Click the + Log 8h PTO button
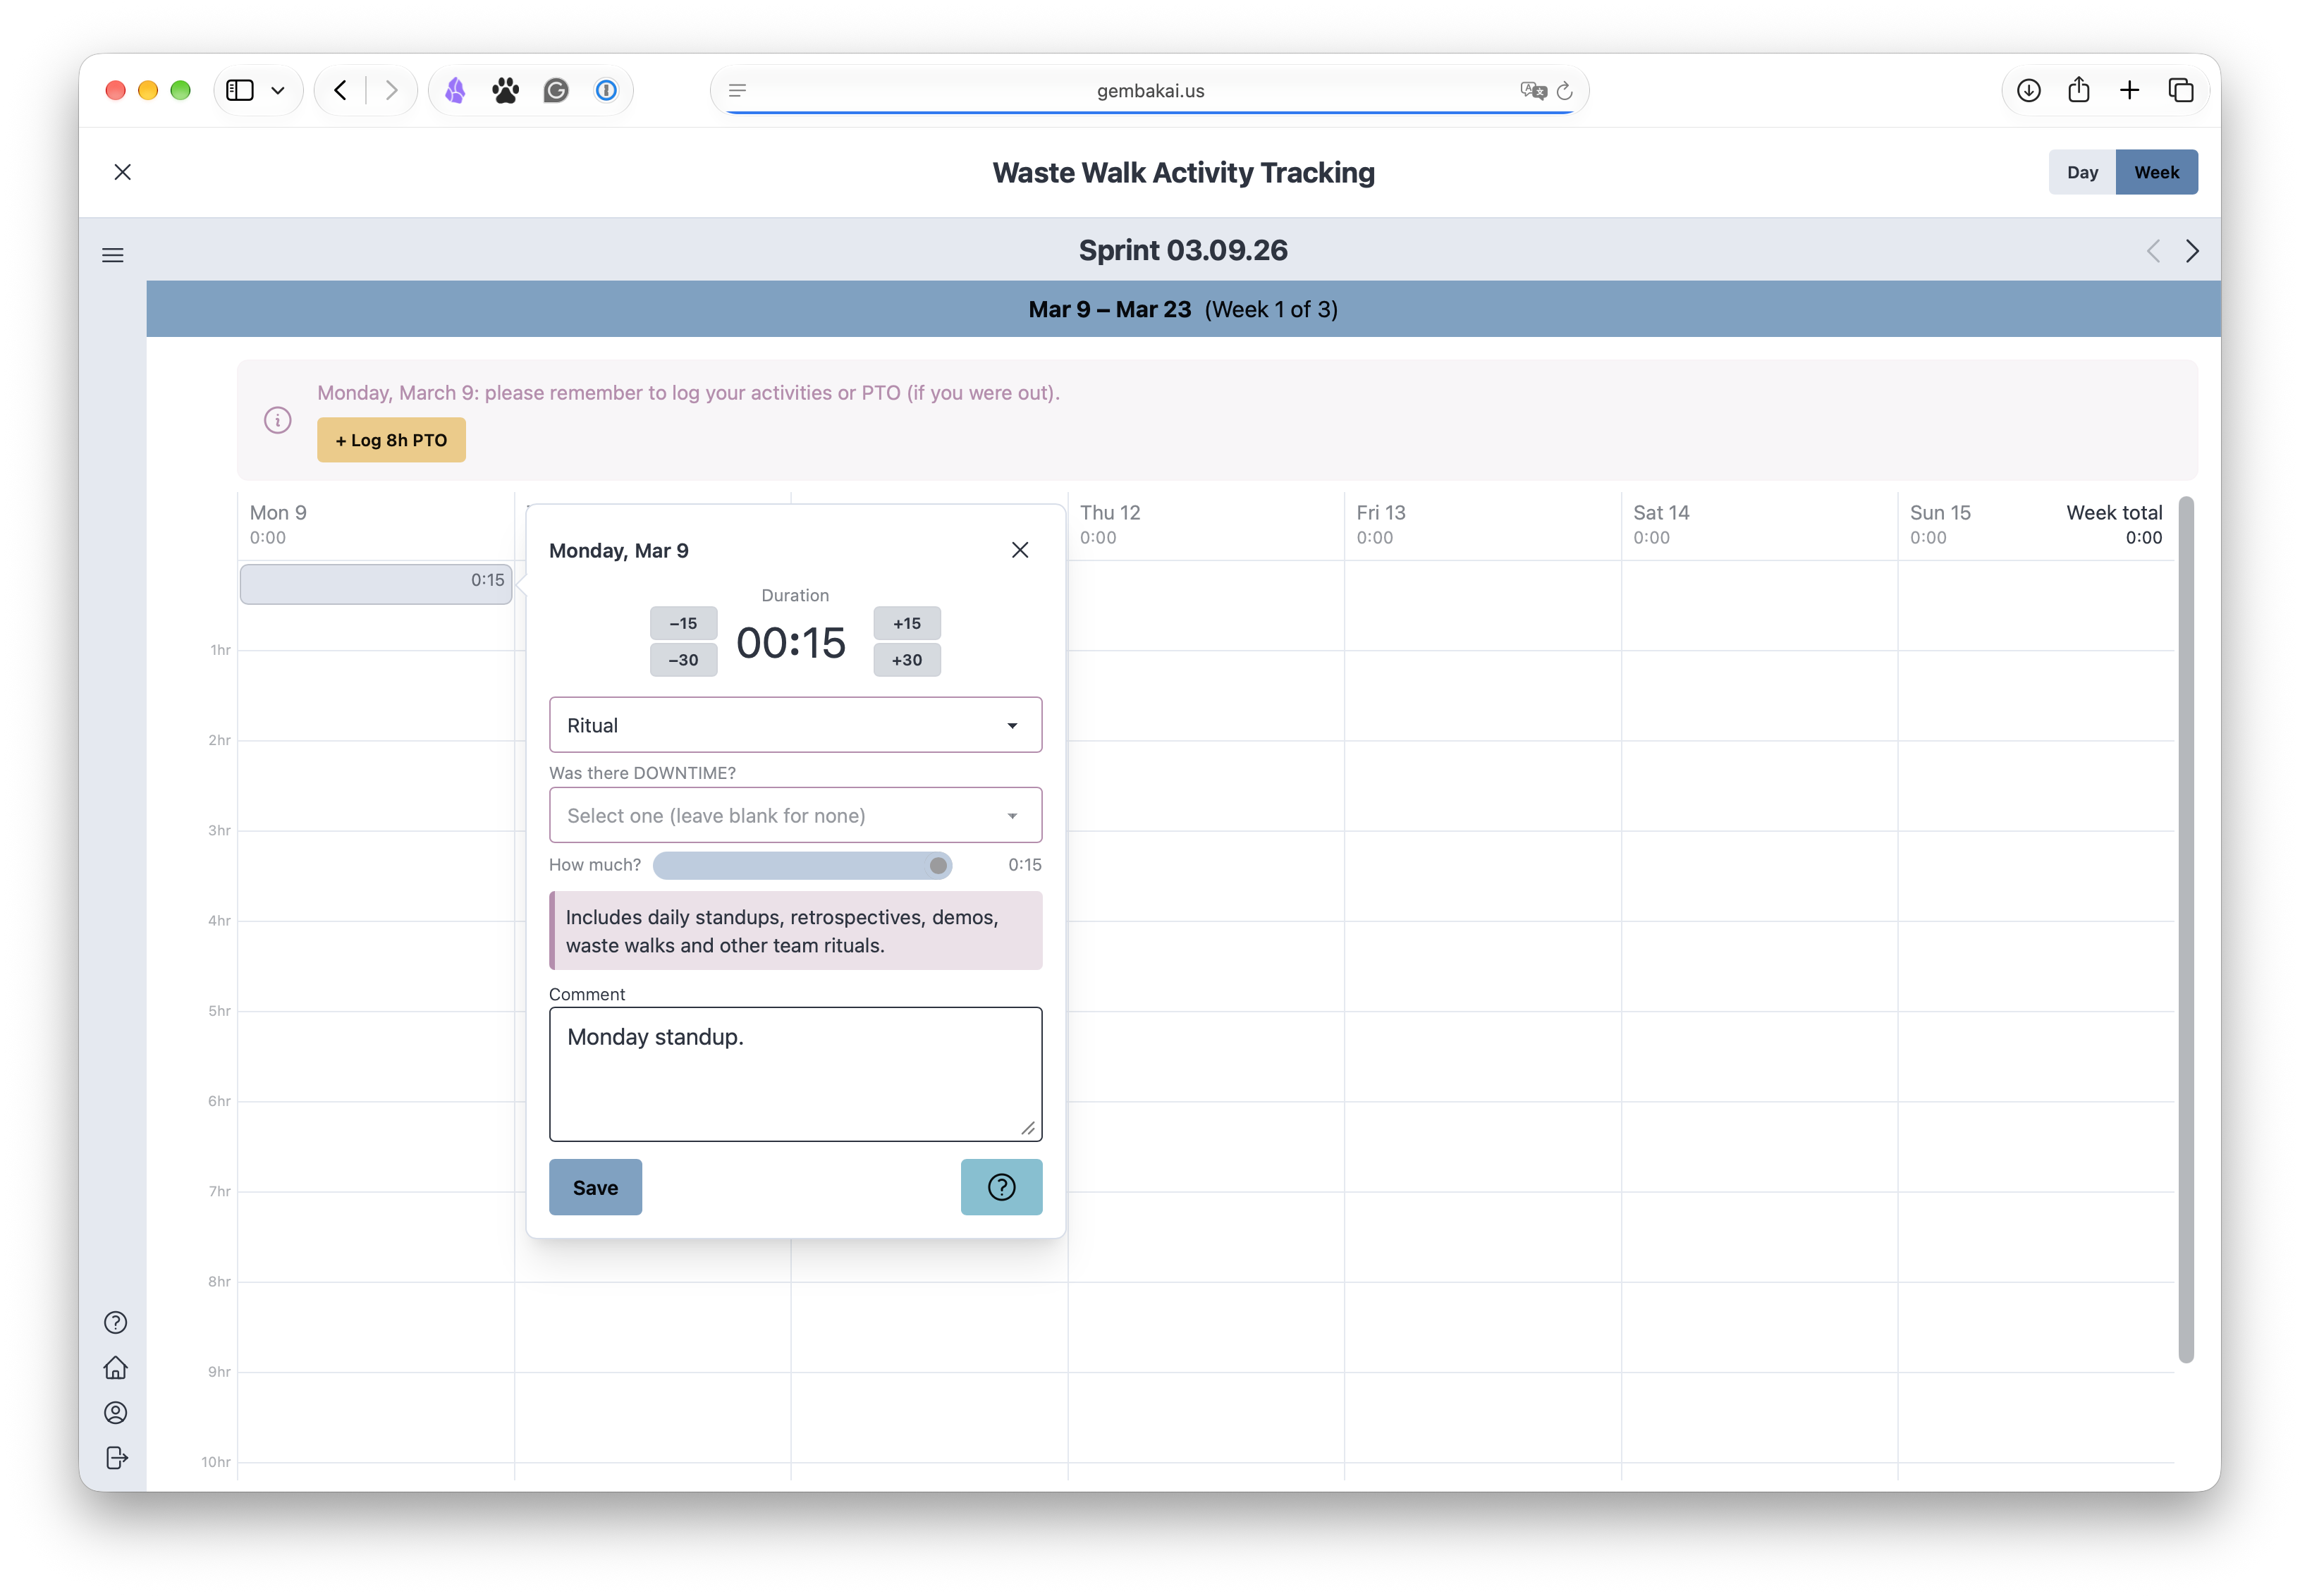The image size is (2300, 1596). [x=391, y=440]
